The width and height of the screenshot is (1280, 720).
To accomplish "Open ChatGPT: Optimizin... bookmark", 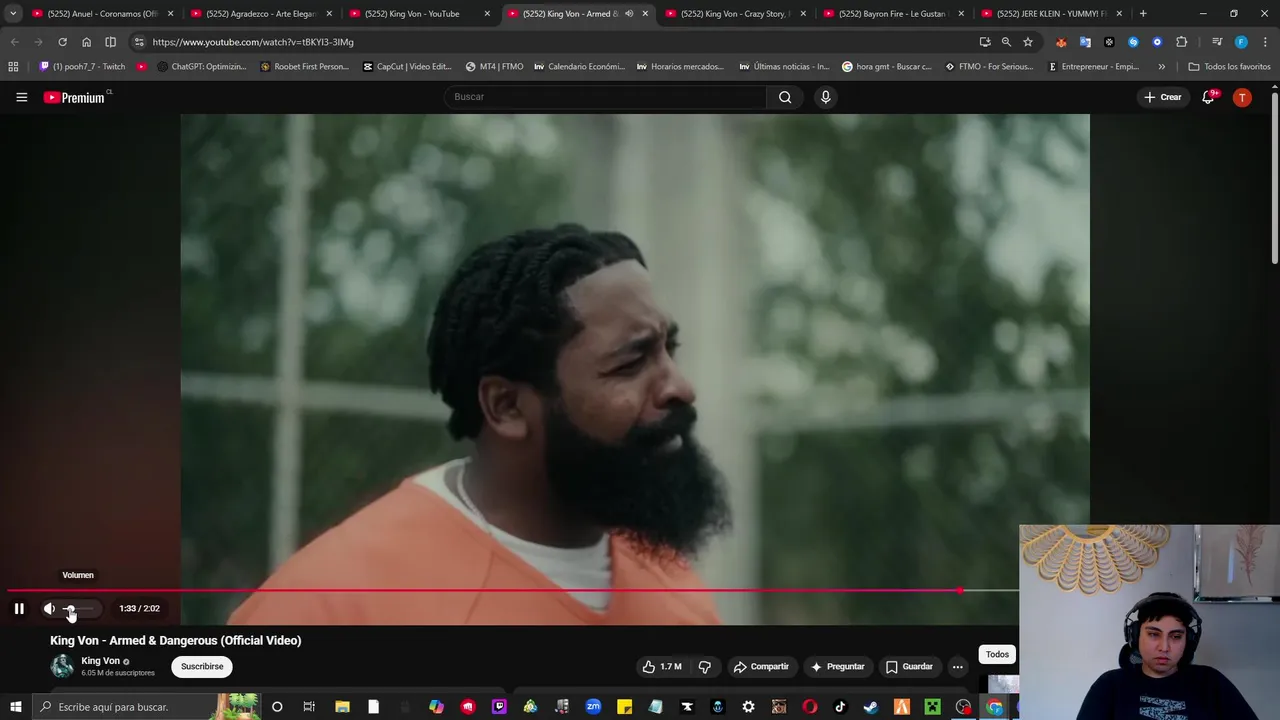I will pos(201,67).
